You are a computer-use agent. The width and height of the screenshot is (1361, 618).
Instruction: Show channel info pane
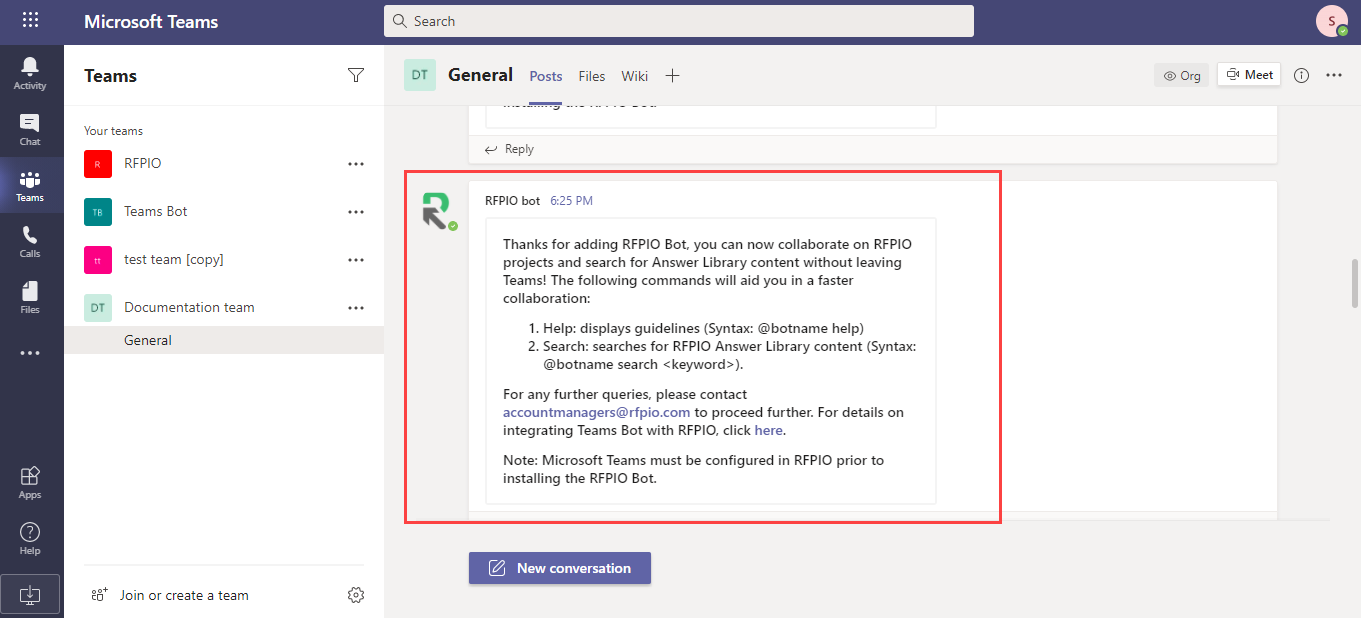pos(1301,75)
